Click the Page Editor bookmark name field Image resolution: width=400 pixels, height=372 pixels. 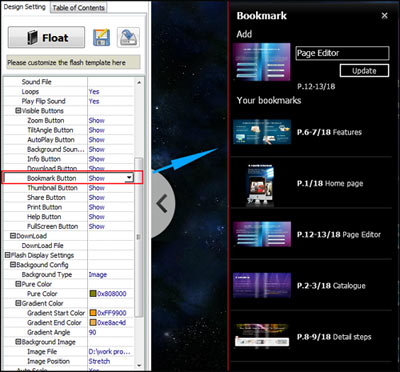click(342, 53)
